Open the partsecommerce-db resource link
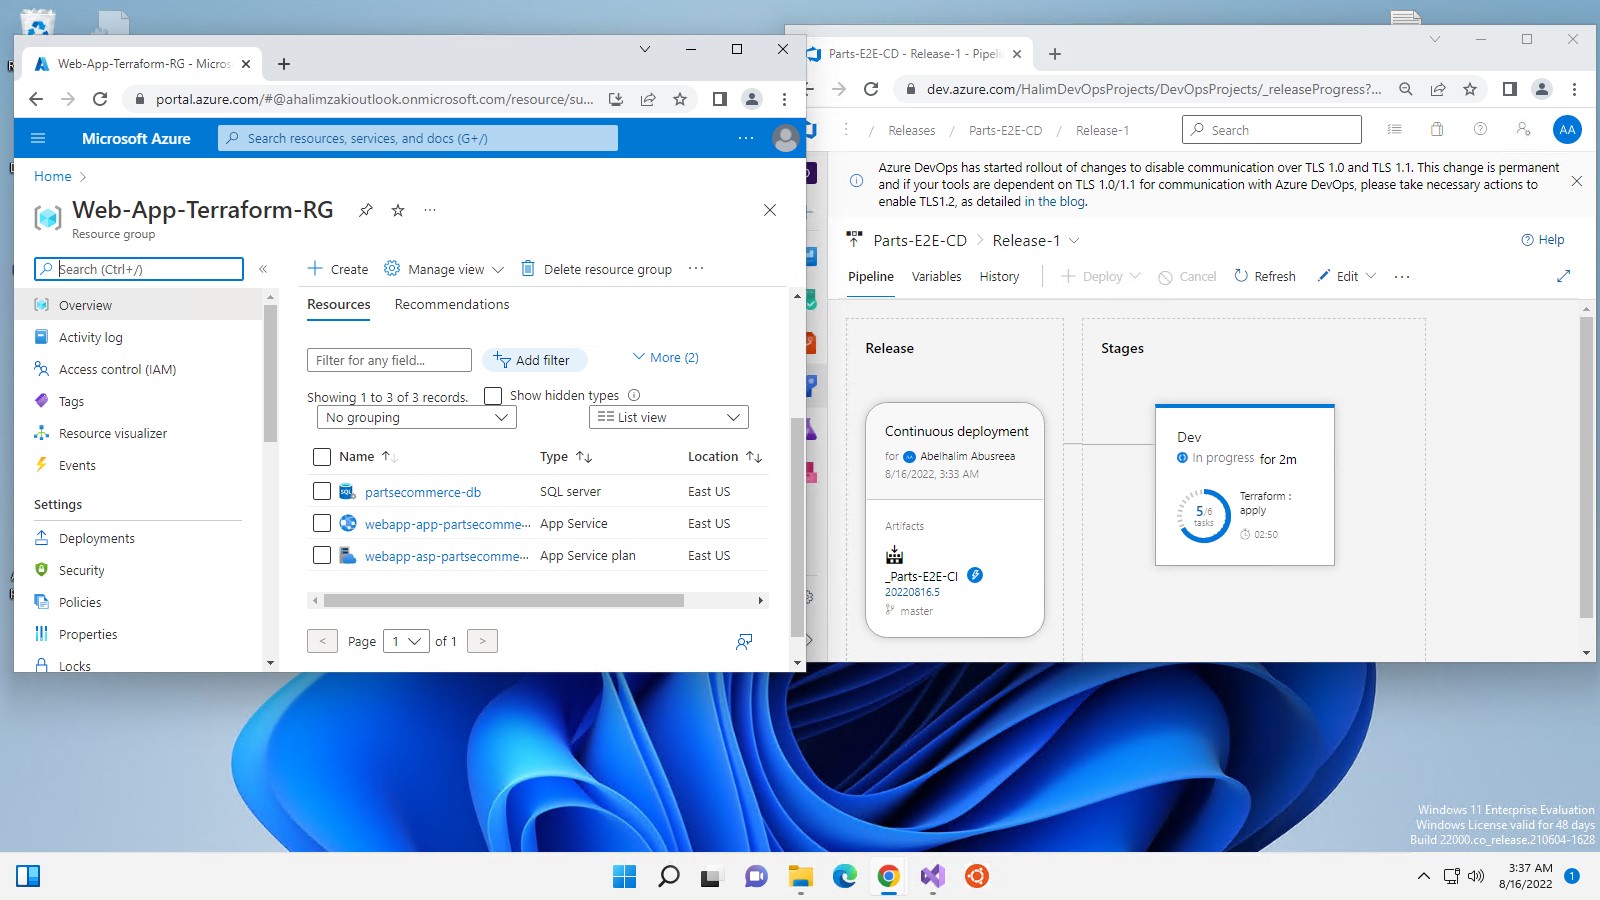Screen dimensions: 1600x900 [423, 492]
